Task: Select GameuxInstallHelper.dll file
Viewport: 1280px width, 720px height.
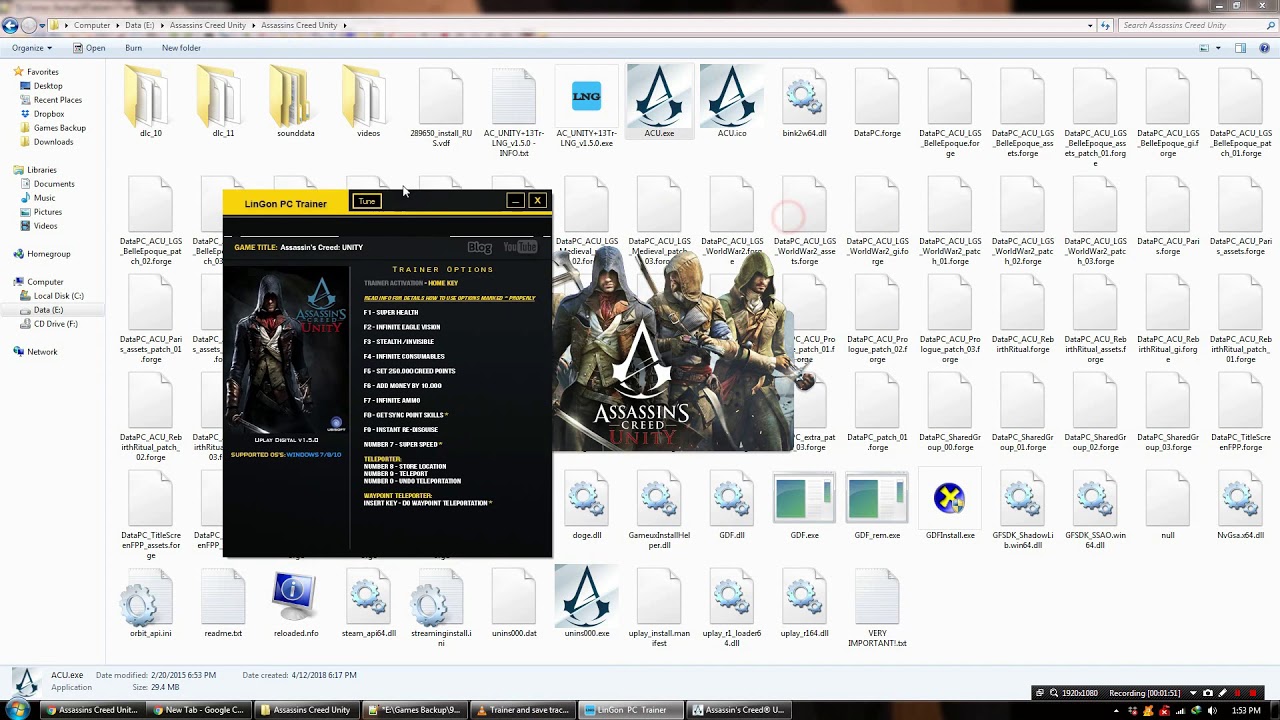Action: point(659,510)
